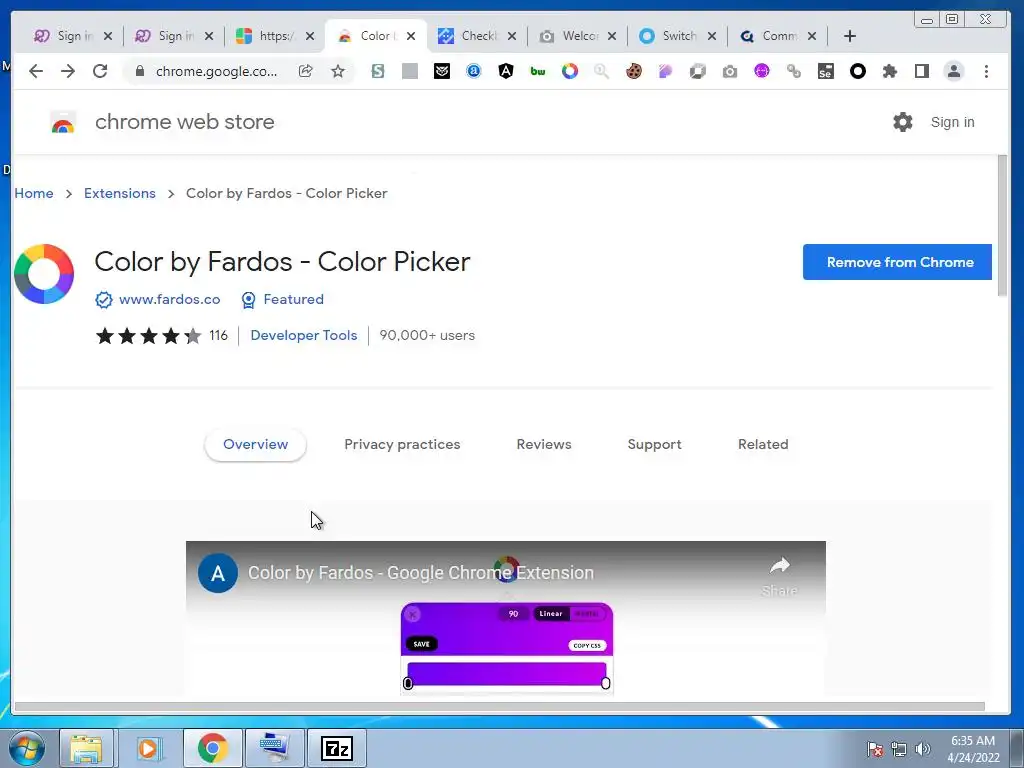Open 7-Zip from the taskbar

pyautogui.click(x=337, y=748)
